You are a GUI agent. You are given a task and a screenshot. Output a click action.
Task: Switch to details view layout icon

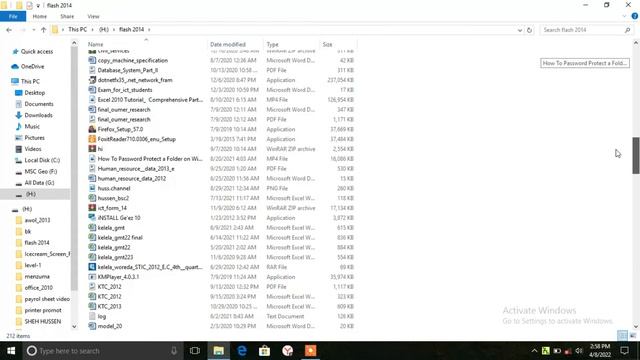click(622, 336)
